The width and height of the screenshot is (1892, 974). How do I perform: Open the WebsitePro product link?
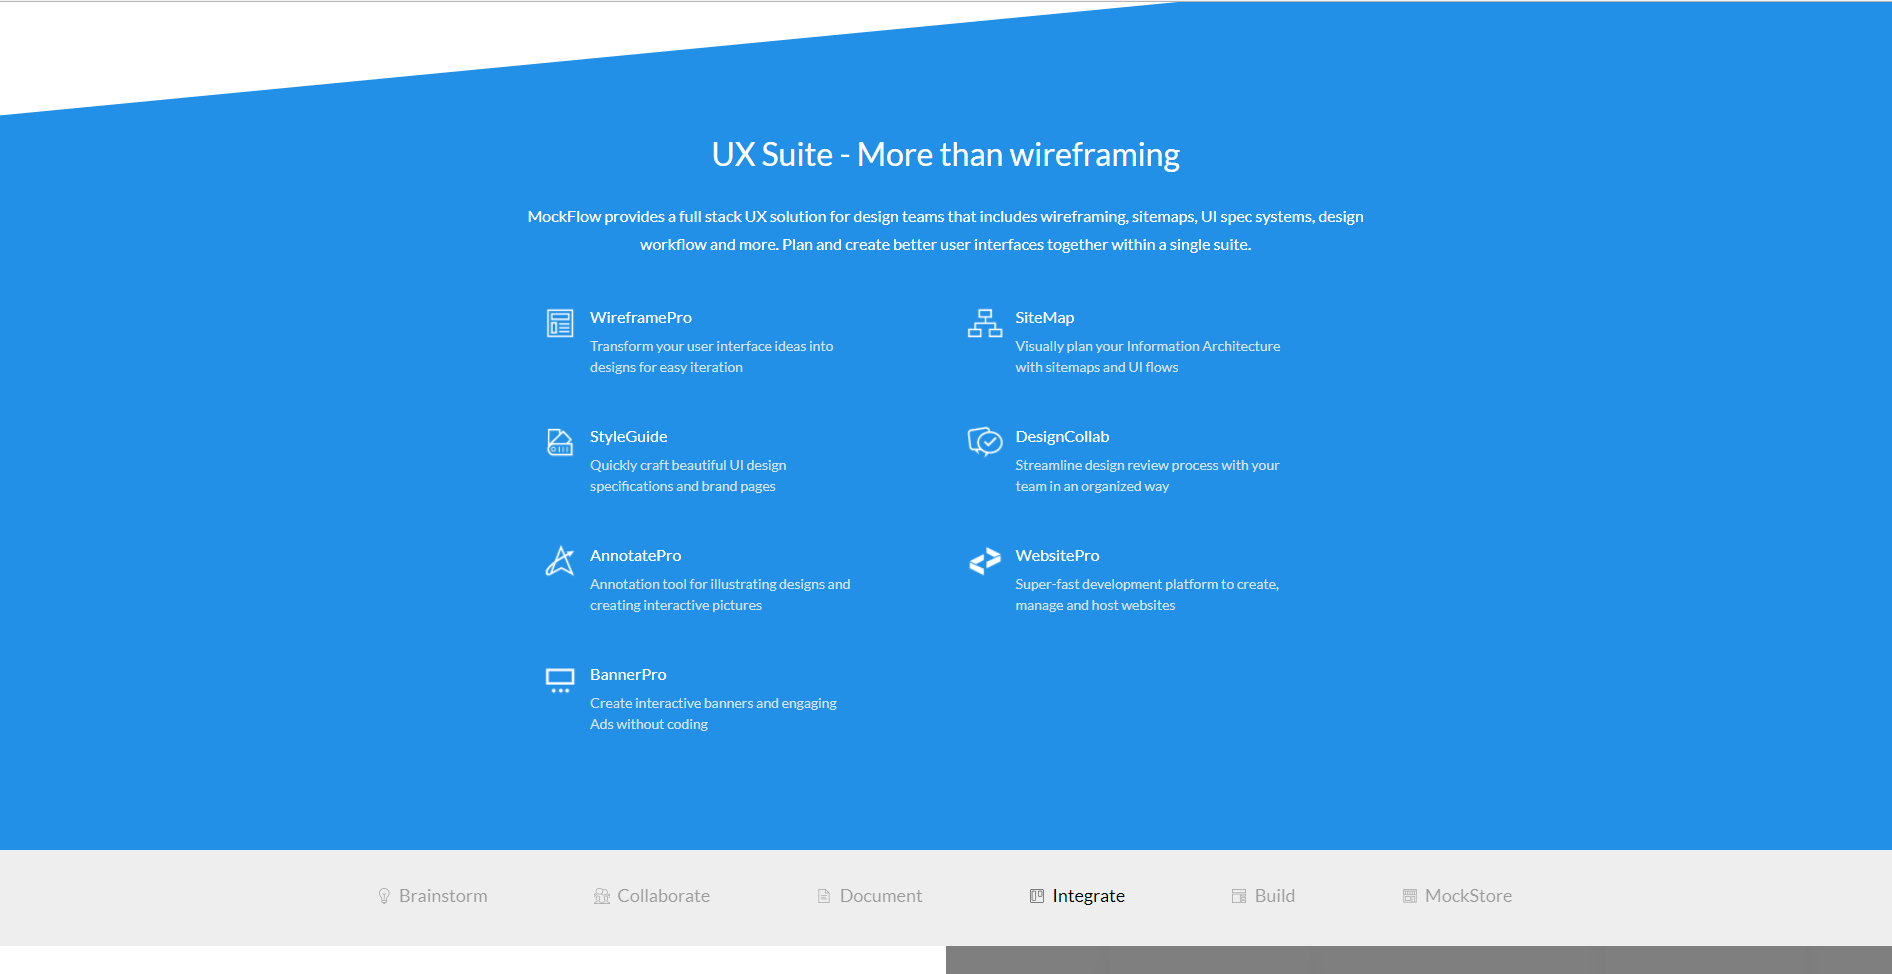[1057, 556]
